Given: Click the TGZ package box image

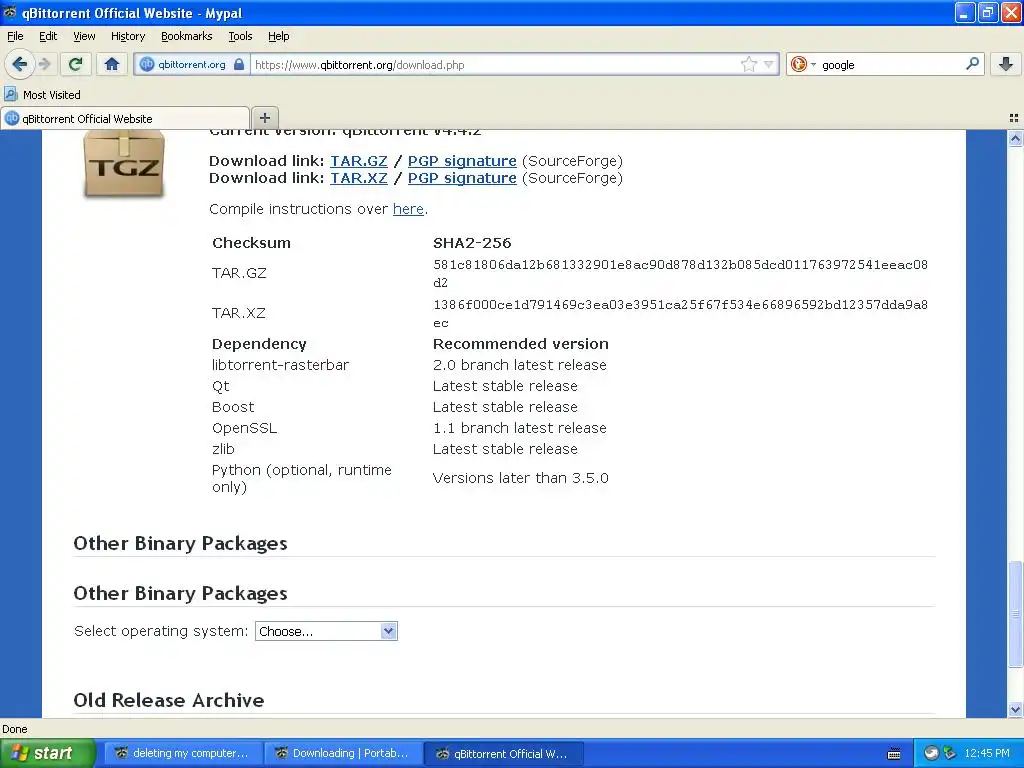Looking at the screenshot, I should pos(123,164).
